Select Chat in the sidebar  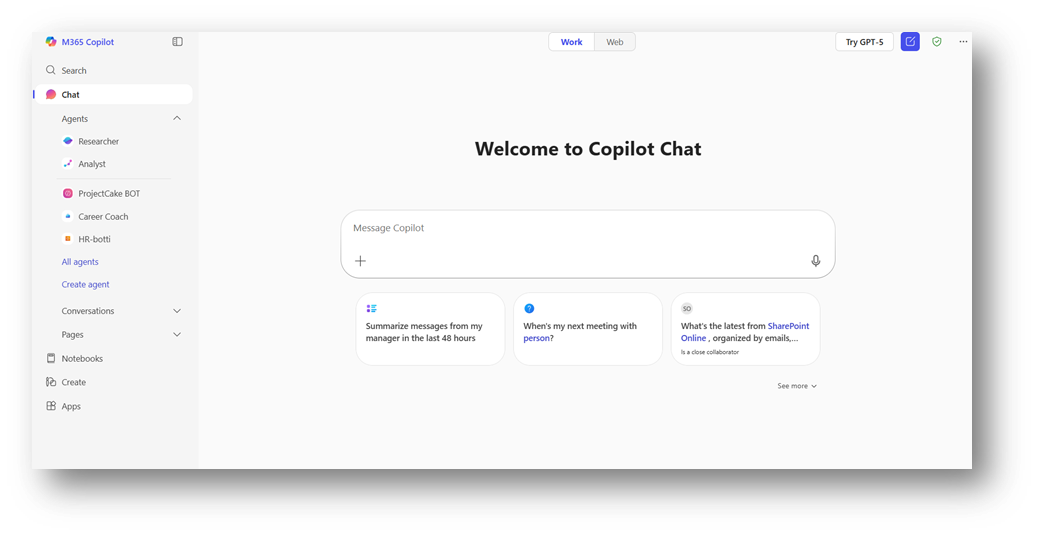point(112,95)
